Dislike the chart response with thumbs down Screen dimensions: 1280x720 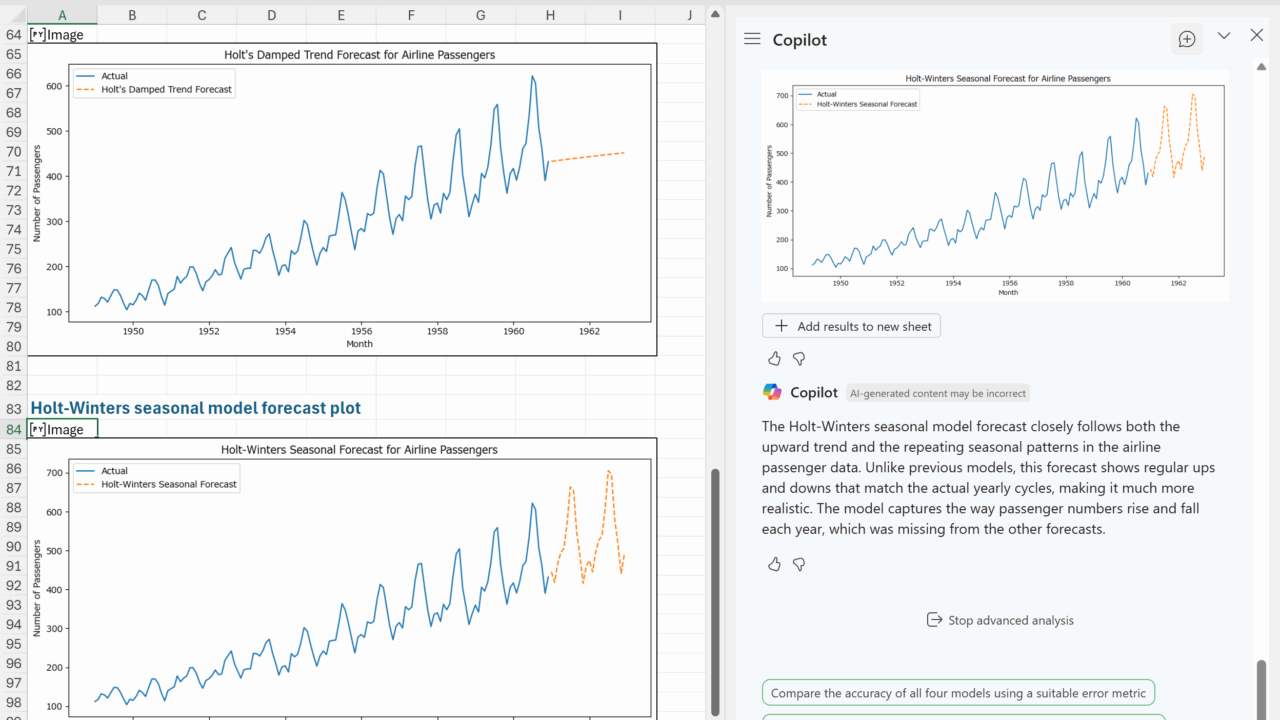(799, 358)
